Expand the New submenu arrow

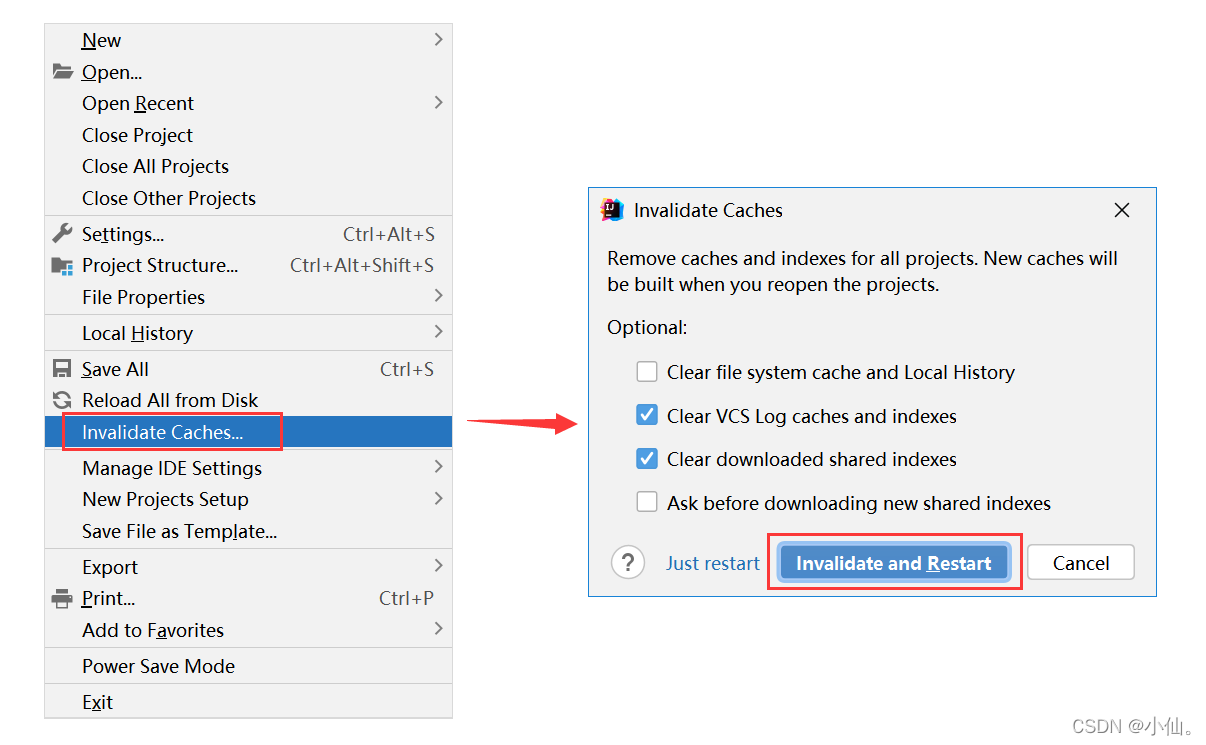tap(438, 39)
